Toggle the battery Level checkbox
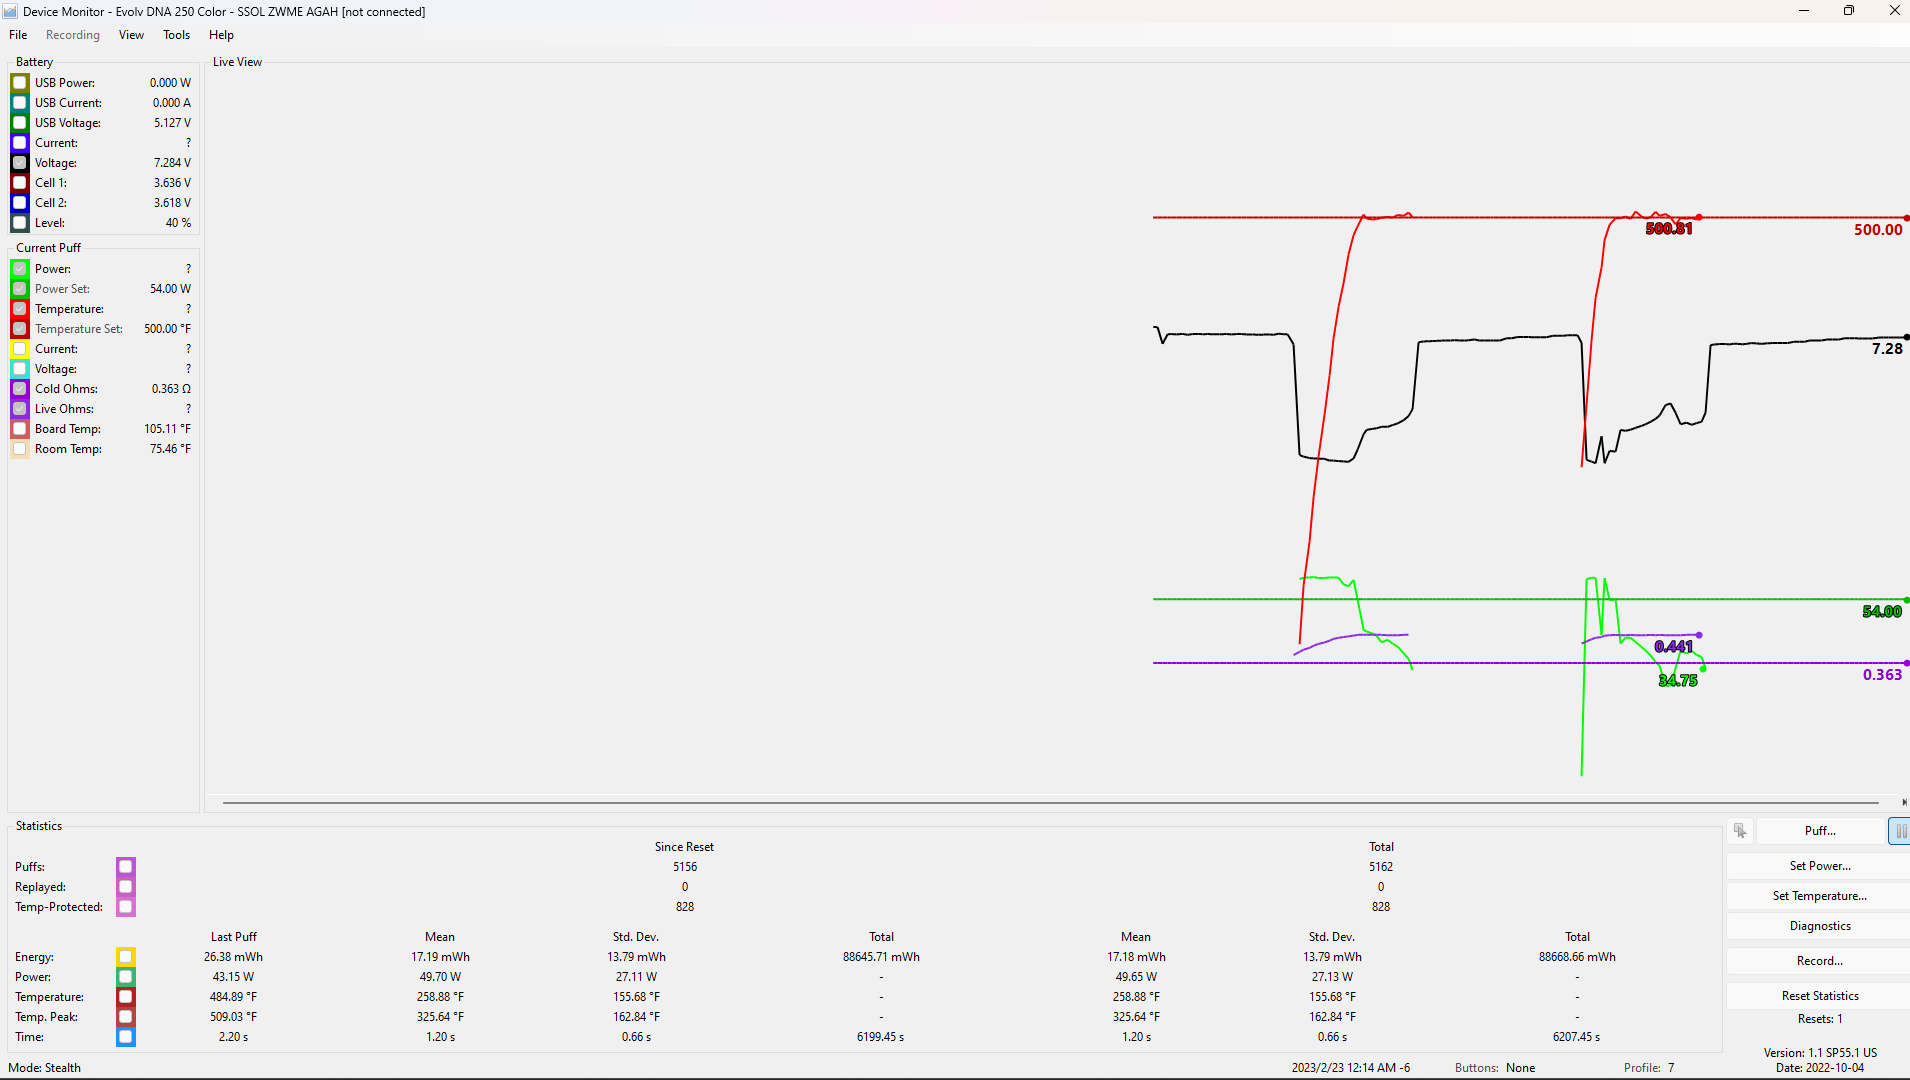This screenshot has width=1910, height=1080. point(20,223)
